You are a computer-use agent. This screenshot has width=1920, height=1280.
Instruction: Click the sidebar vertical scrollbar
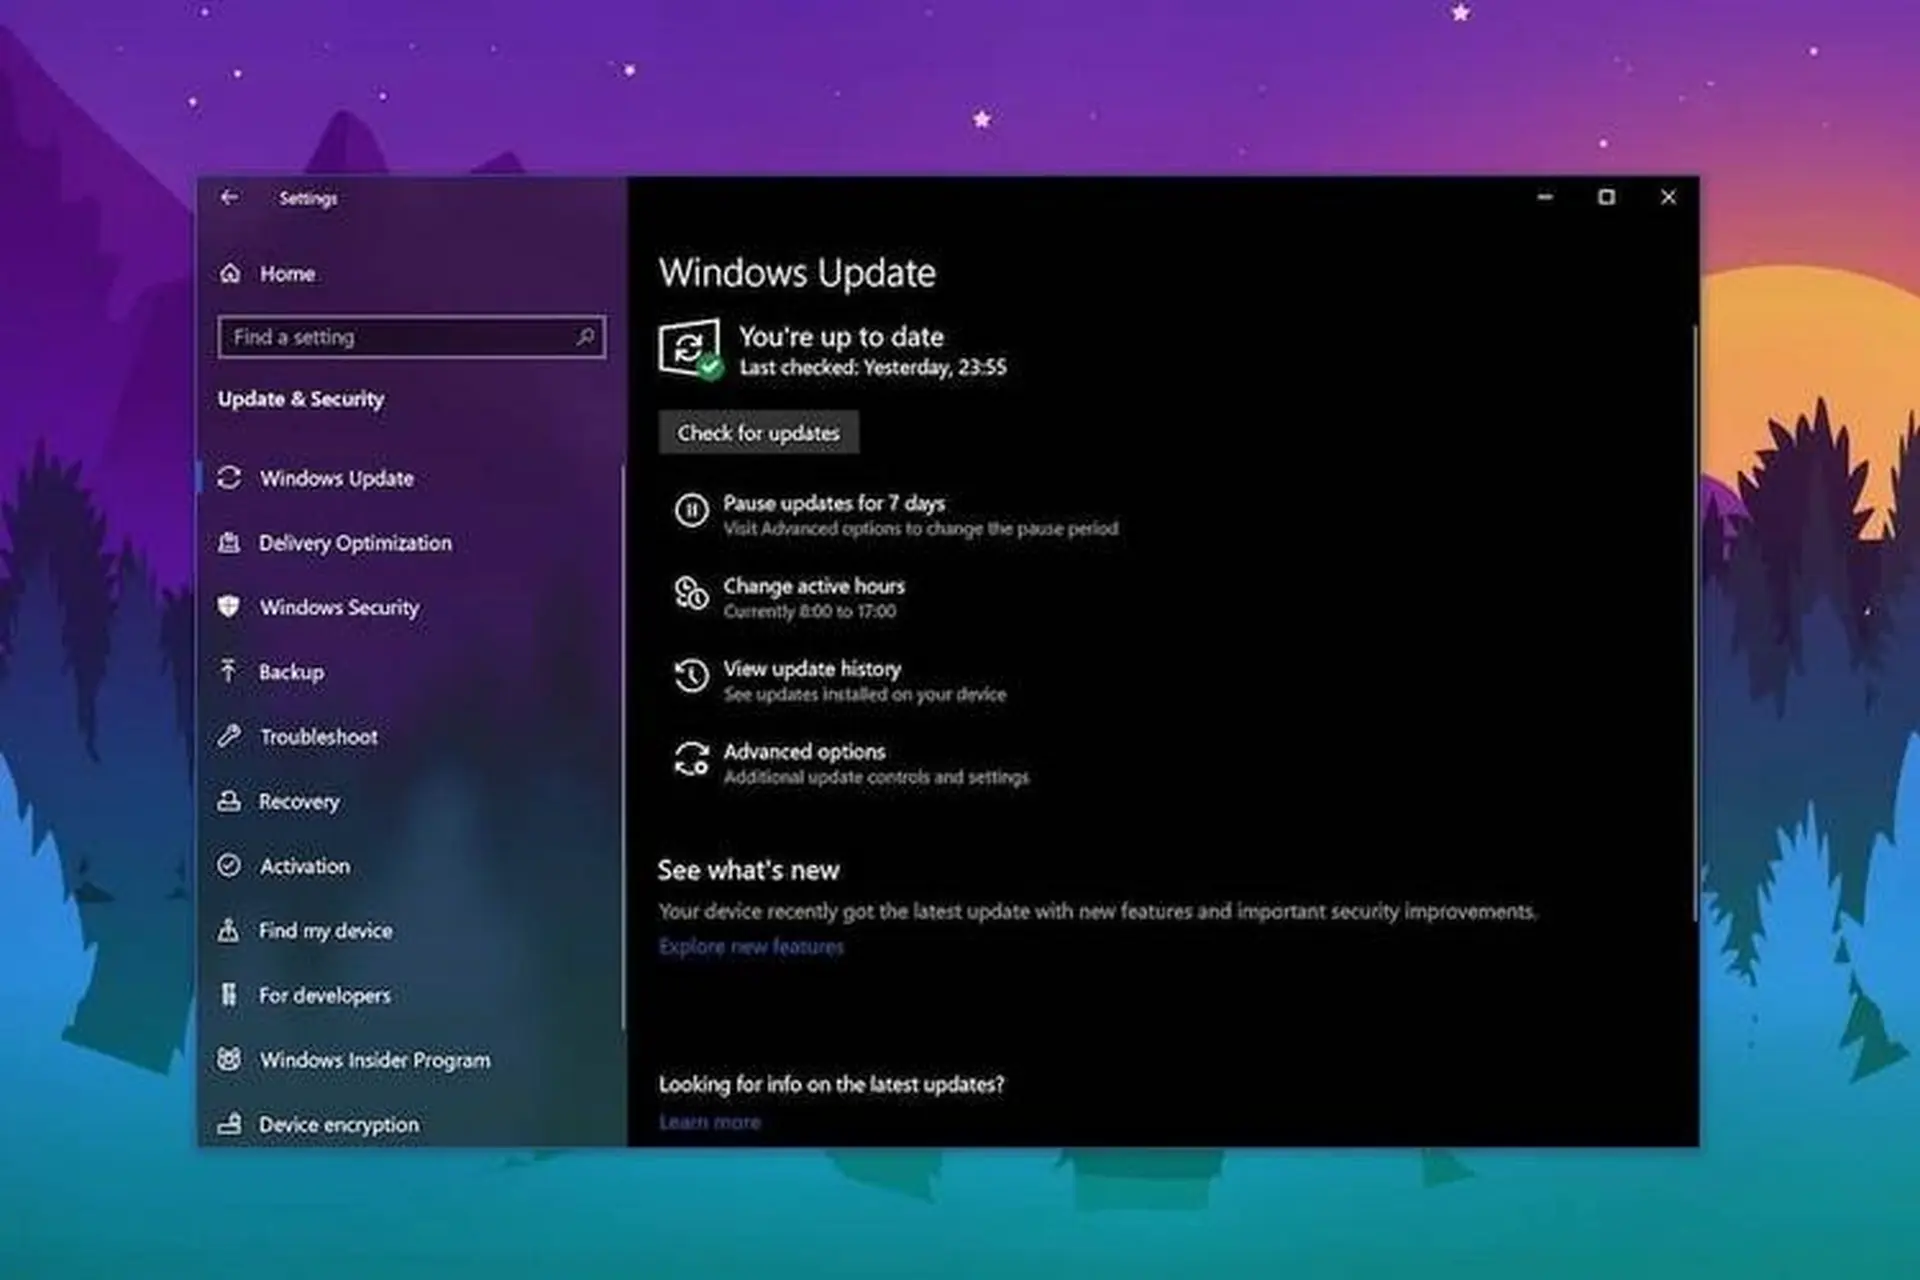(622, 748)
